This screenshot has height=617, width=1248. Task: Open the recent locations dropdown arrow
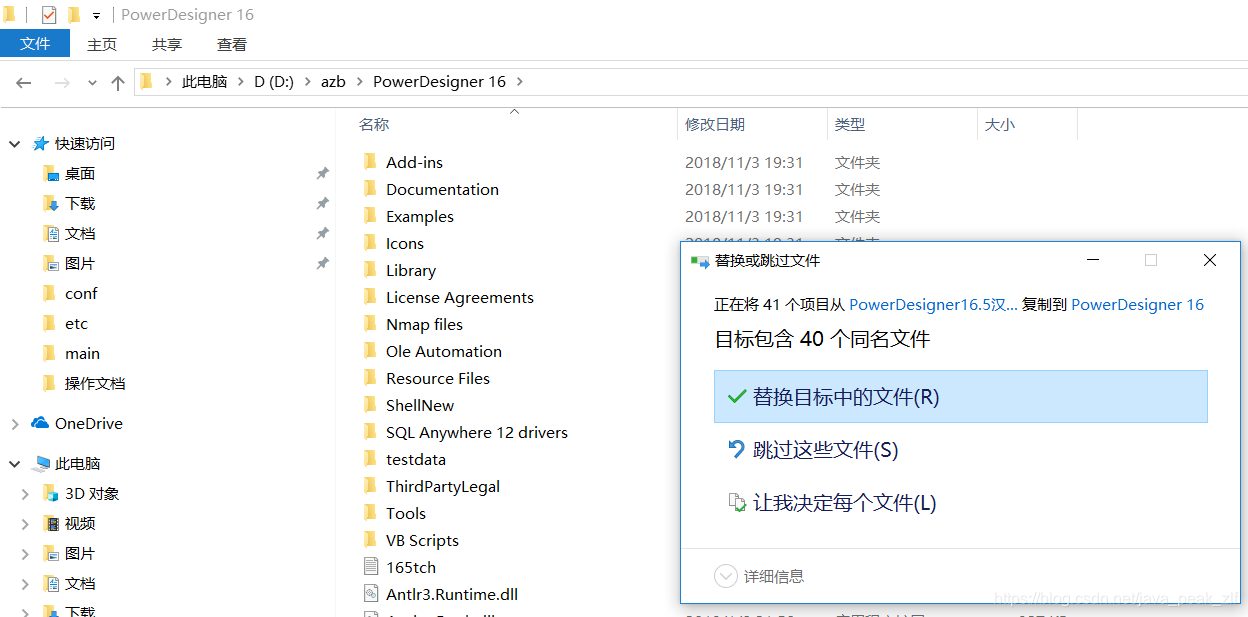pos(92,83)
